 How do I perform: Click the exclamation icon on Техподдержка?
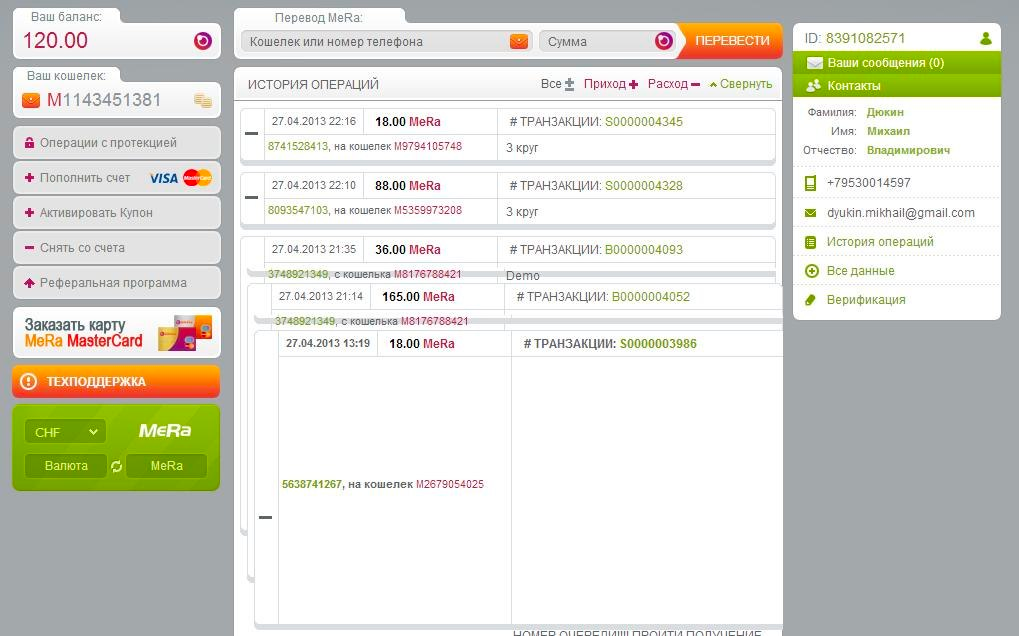tap(29, 381)
